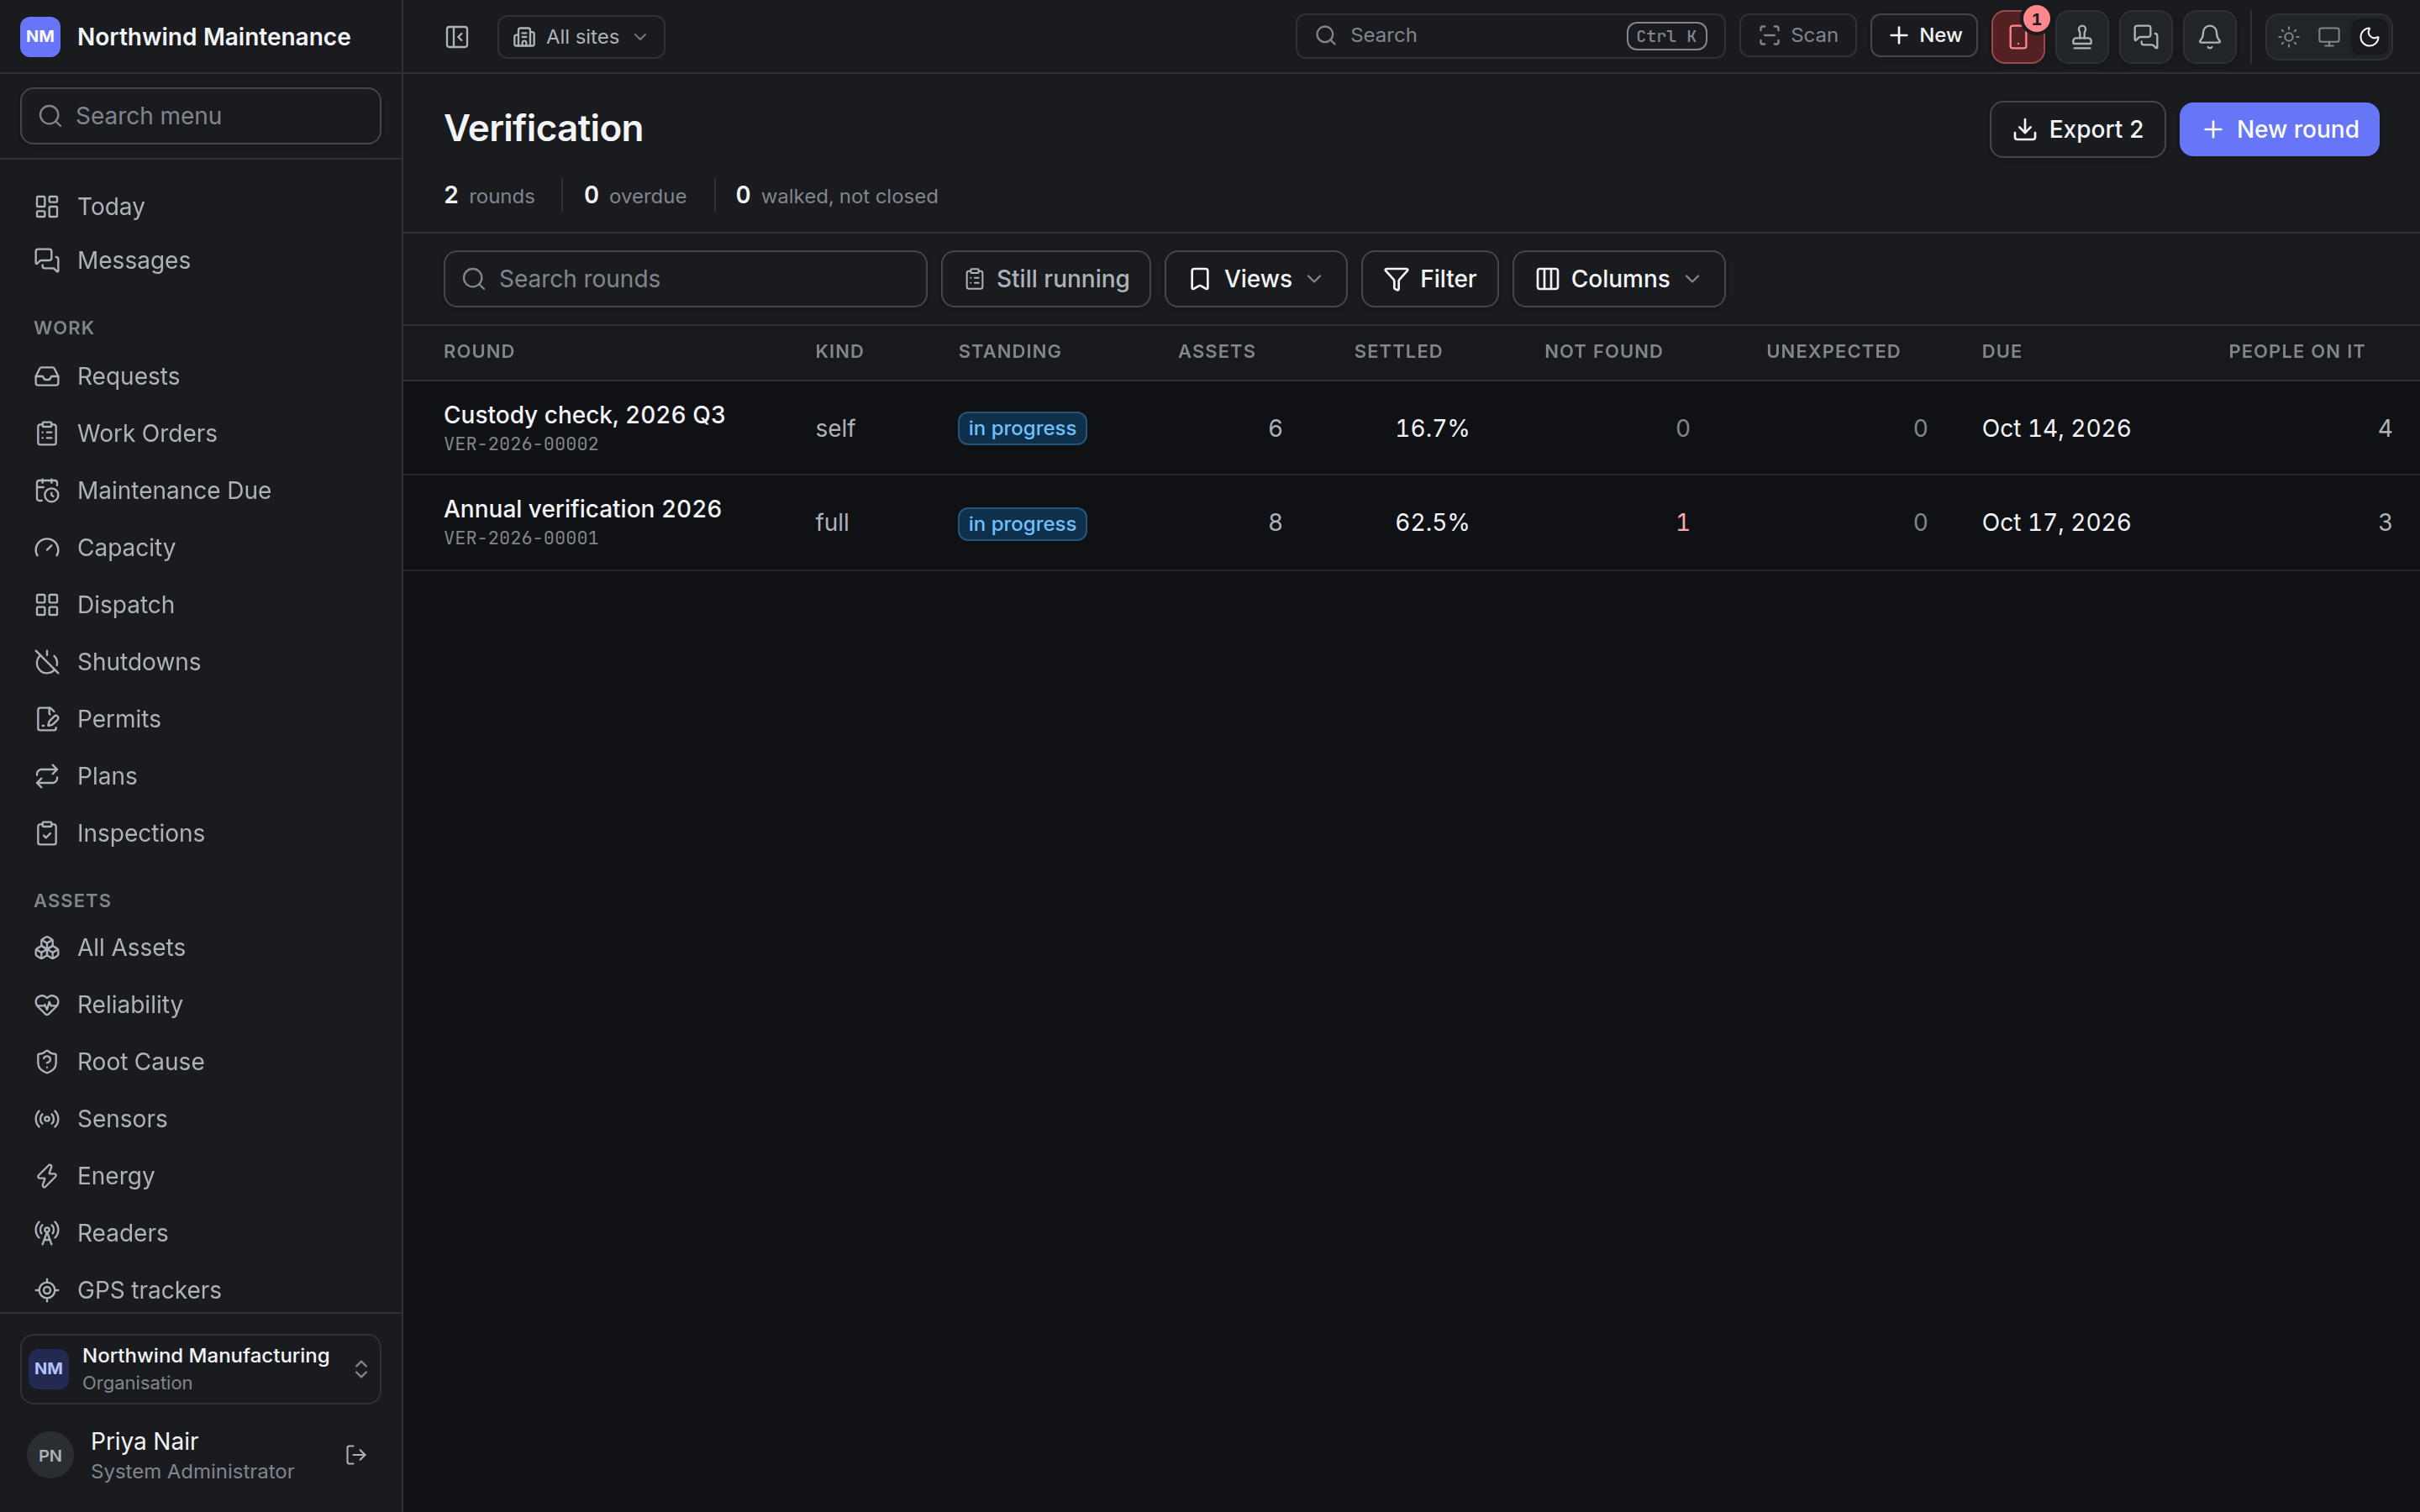This screenshot has height=1512, width=2420.
Task: Open the Columns dropdown
Action: [x=1618, y=279]
